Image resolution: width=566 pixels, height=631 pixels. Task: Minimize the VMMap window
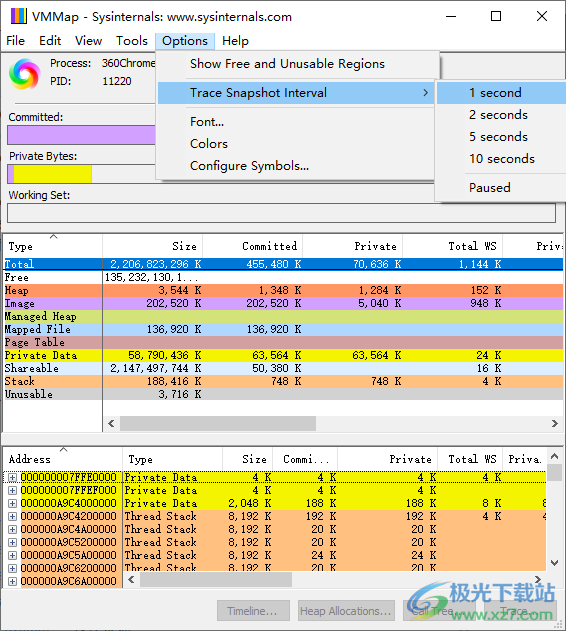(451, 16)
